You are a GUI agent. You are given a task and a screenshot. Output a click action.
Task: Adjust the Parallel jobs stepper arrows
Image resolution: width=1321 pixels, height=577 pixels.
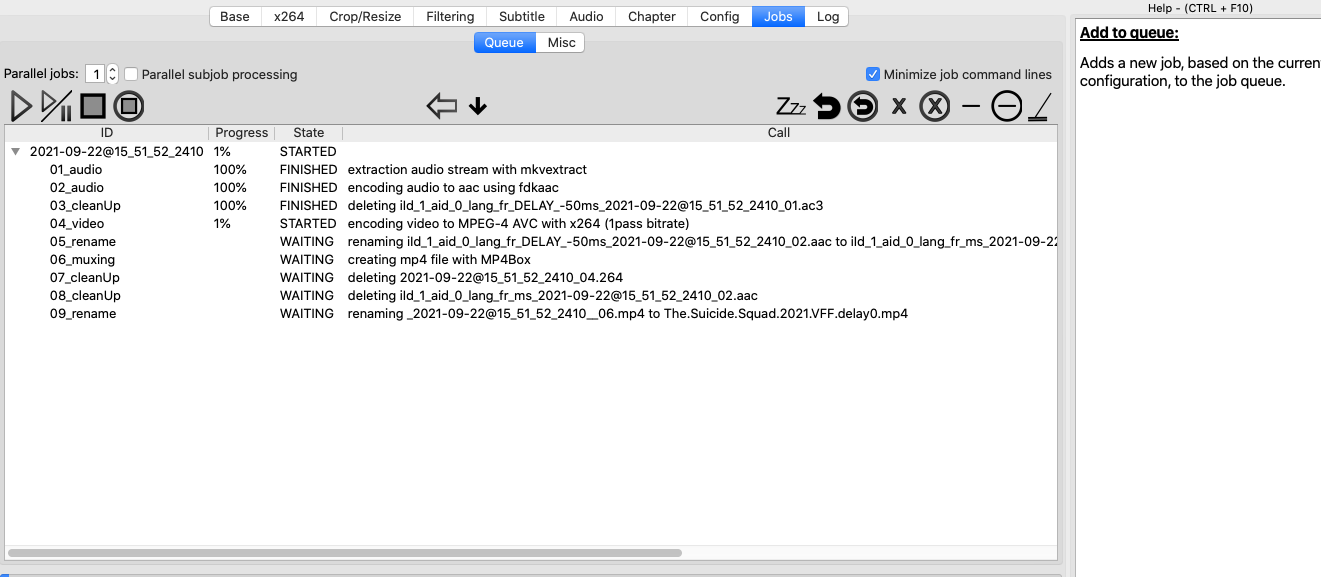112,74
